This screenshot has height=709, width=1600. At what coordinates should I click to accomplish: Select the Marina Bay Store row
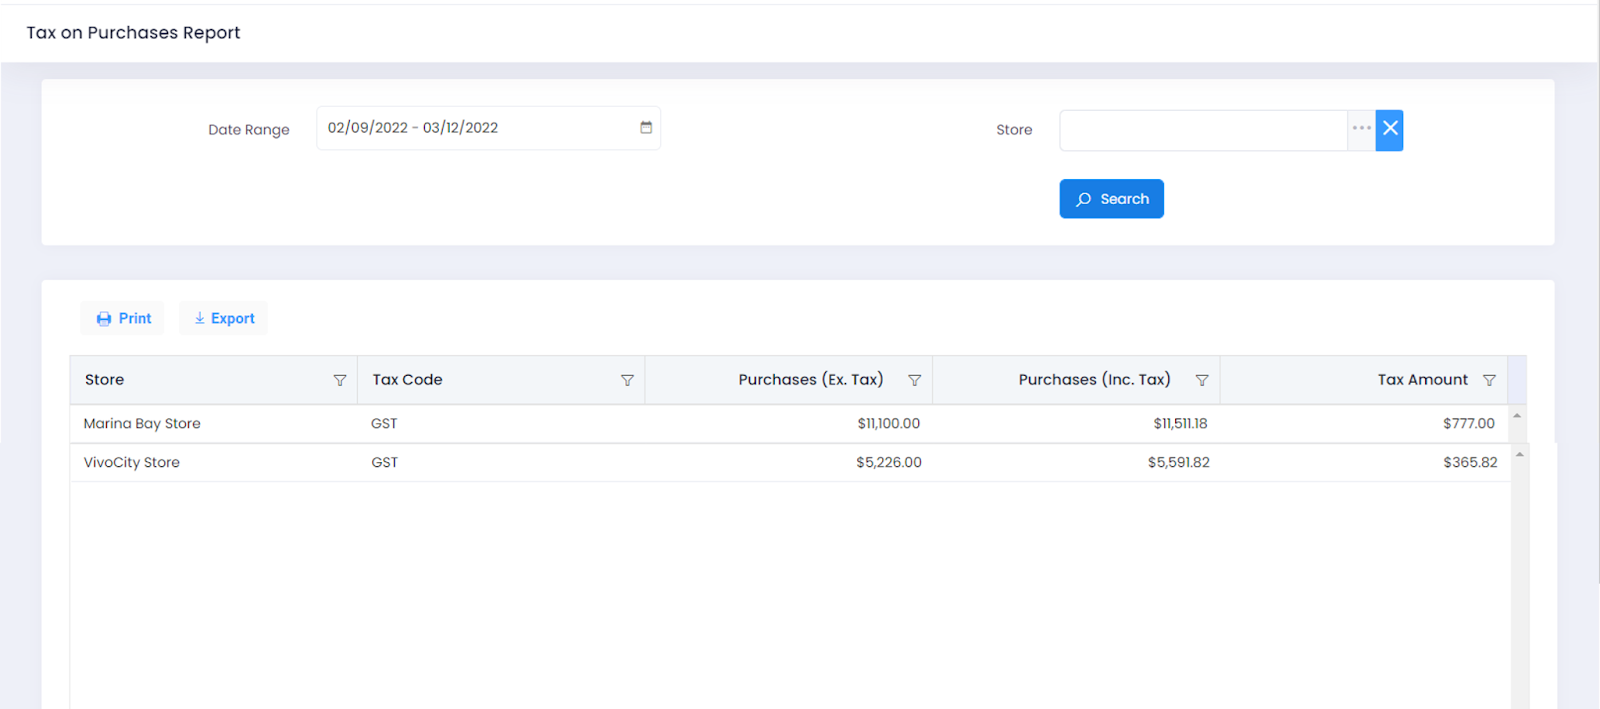(x=142, y=424)
